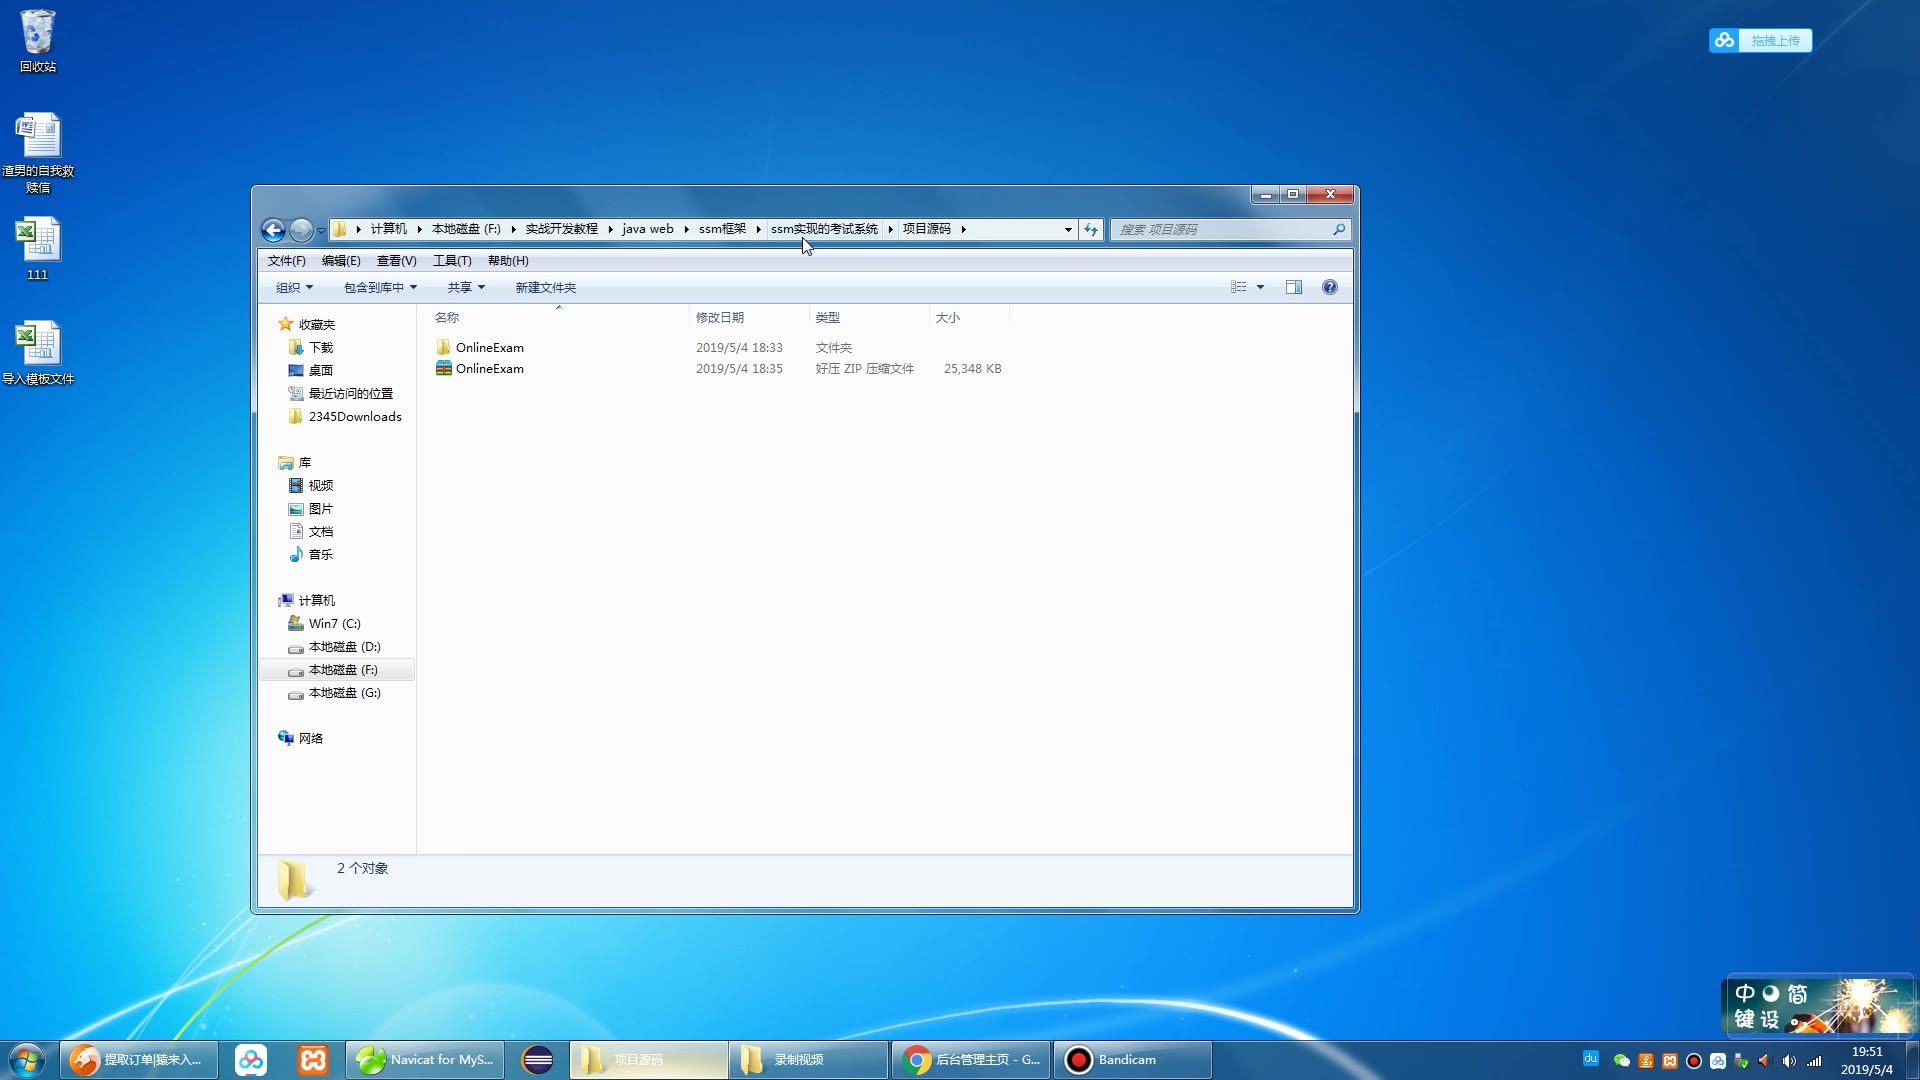Select the 111 Excel file on desktop

click(x=38, y=250)
